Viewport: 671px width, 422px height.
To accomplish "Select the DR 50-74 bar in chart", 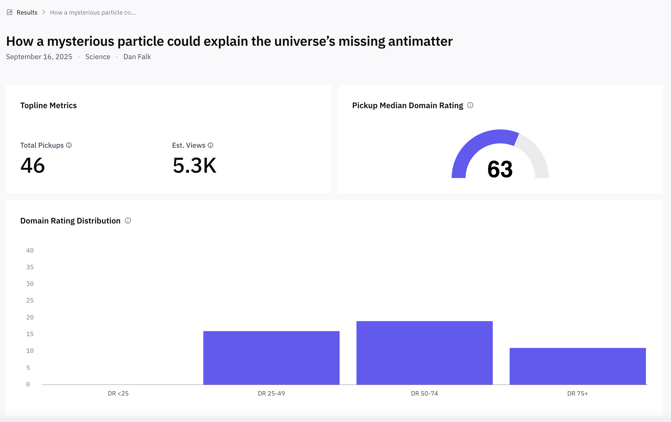I will click(x=424, y=352).
